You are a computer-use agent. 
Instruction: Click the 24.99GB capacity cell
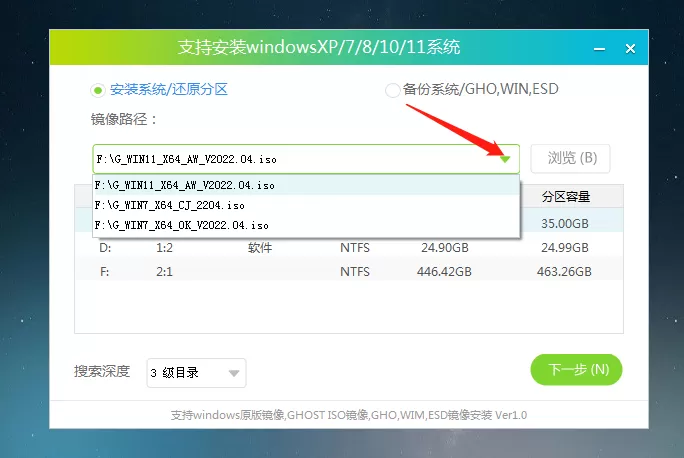coord(565,248)
